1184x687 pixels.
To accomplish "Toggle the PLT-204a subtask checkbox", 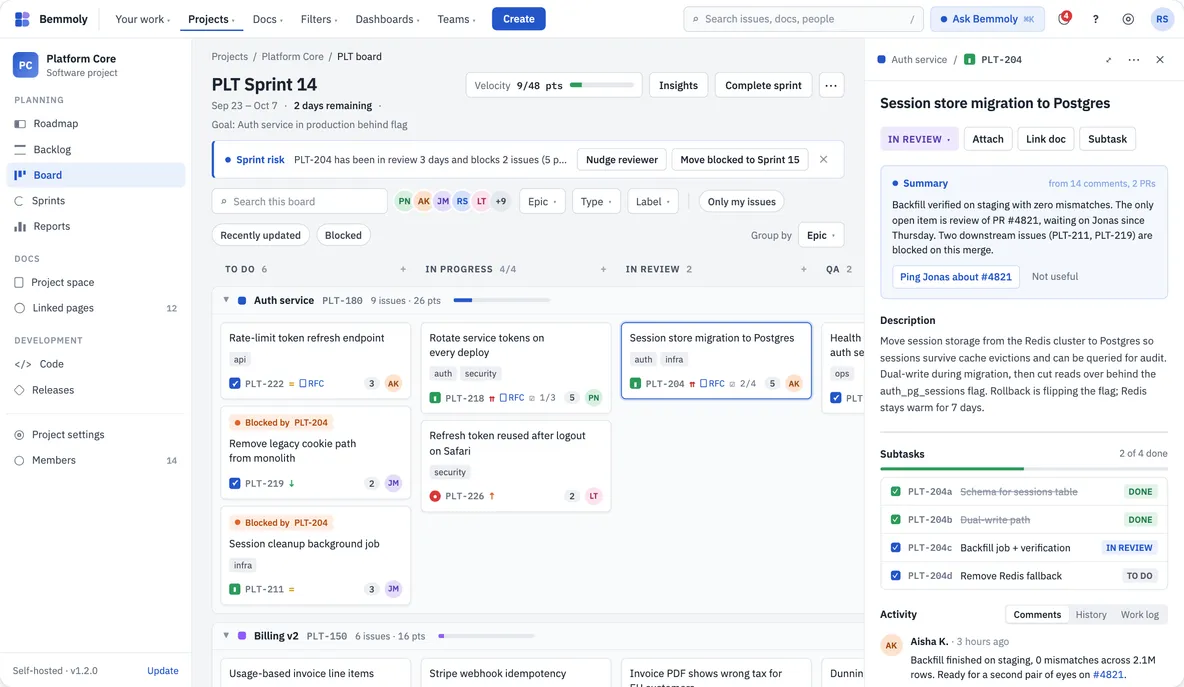I will tap(896, 491).
